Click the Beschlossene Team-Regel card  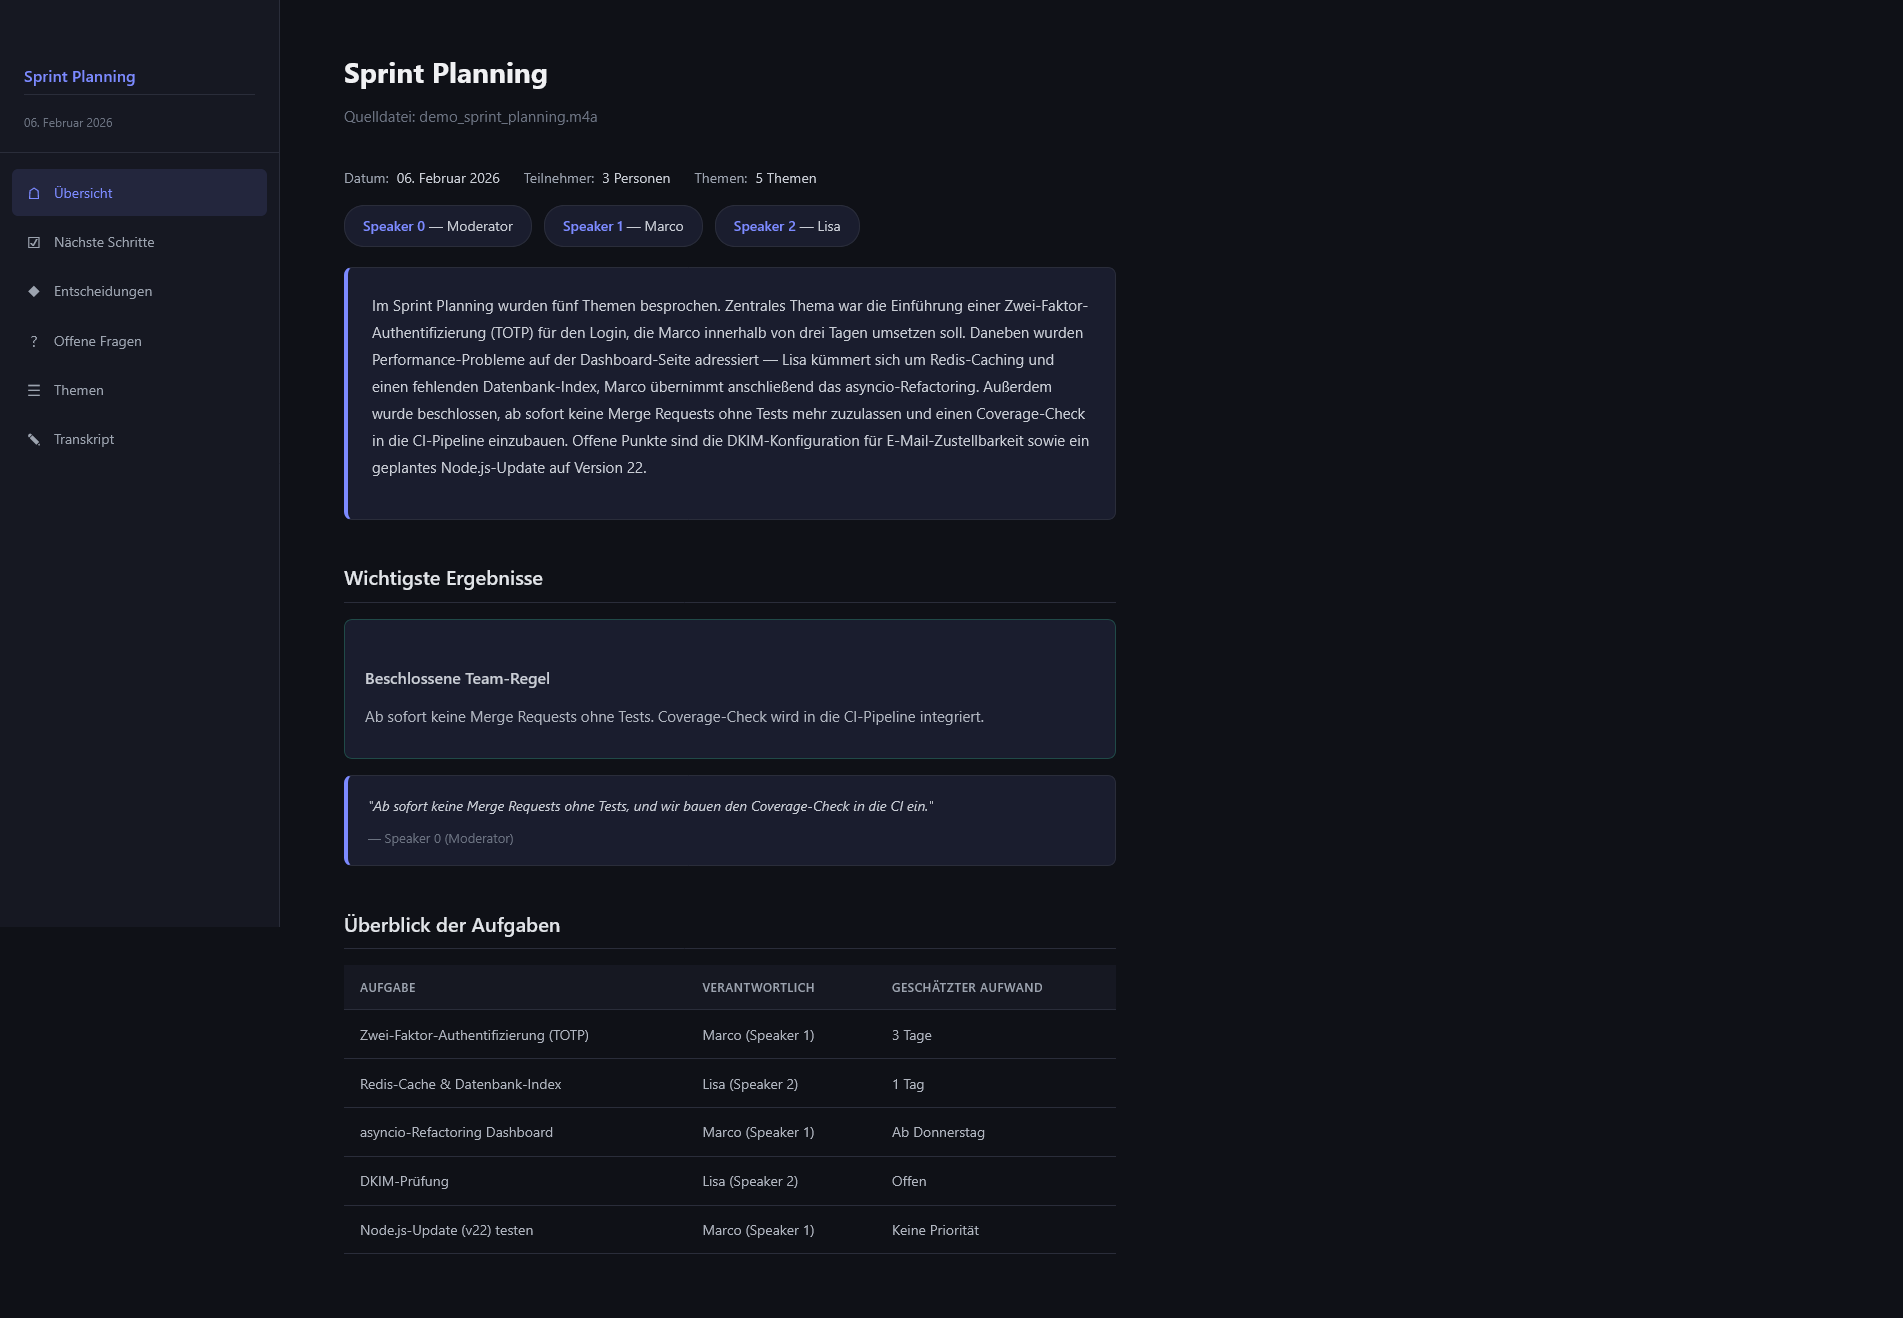[729, 689]
